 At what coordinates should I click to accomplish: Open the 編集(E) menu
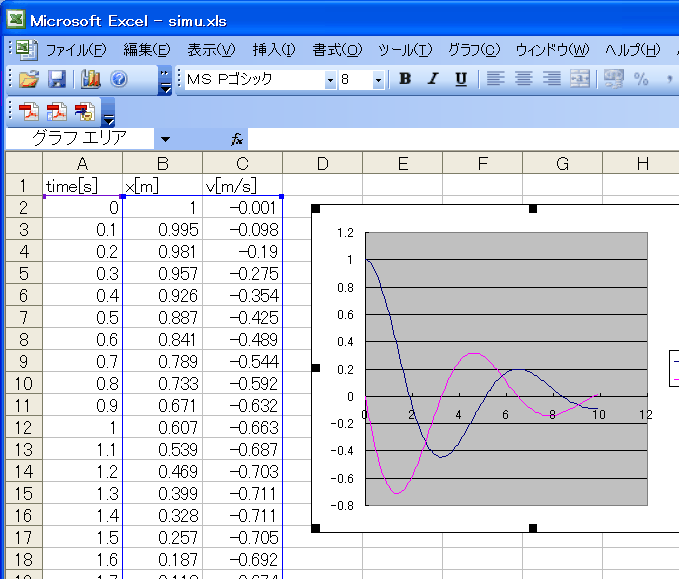[x=147, y=50]
